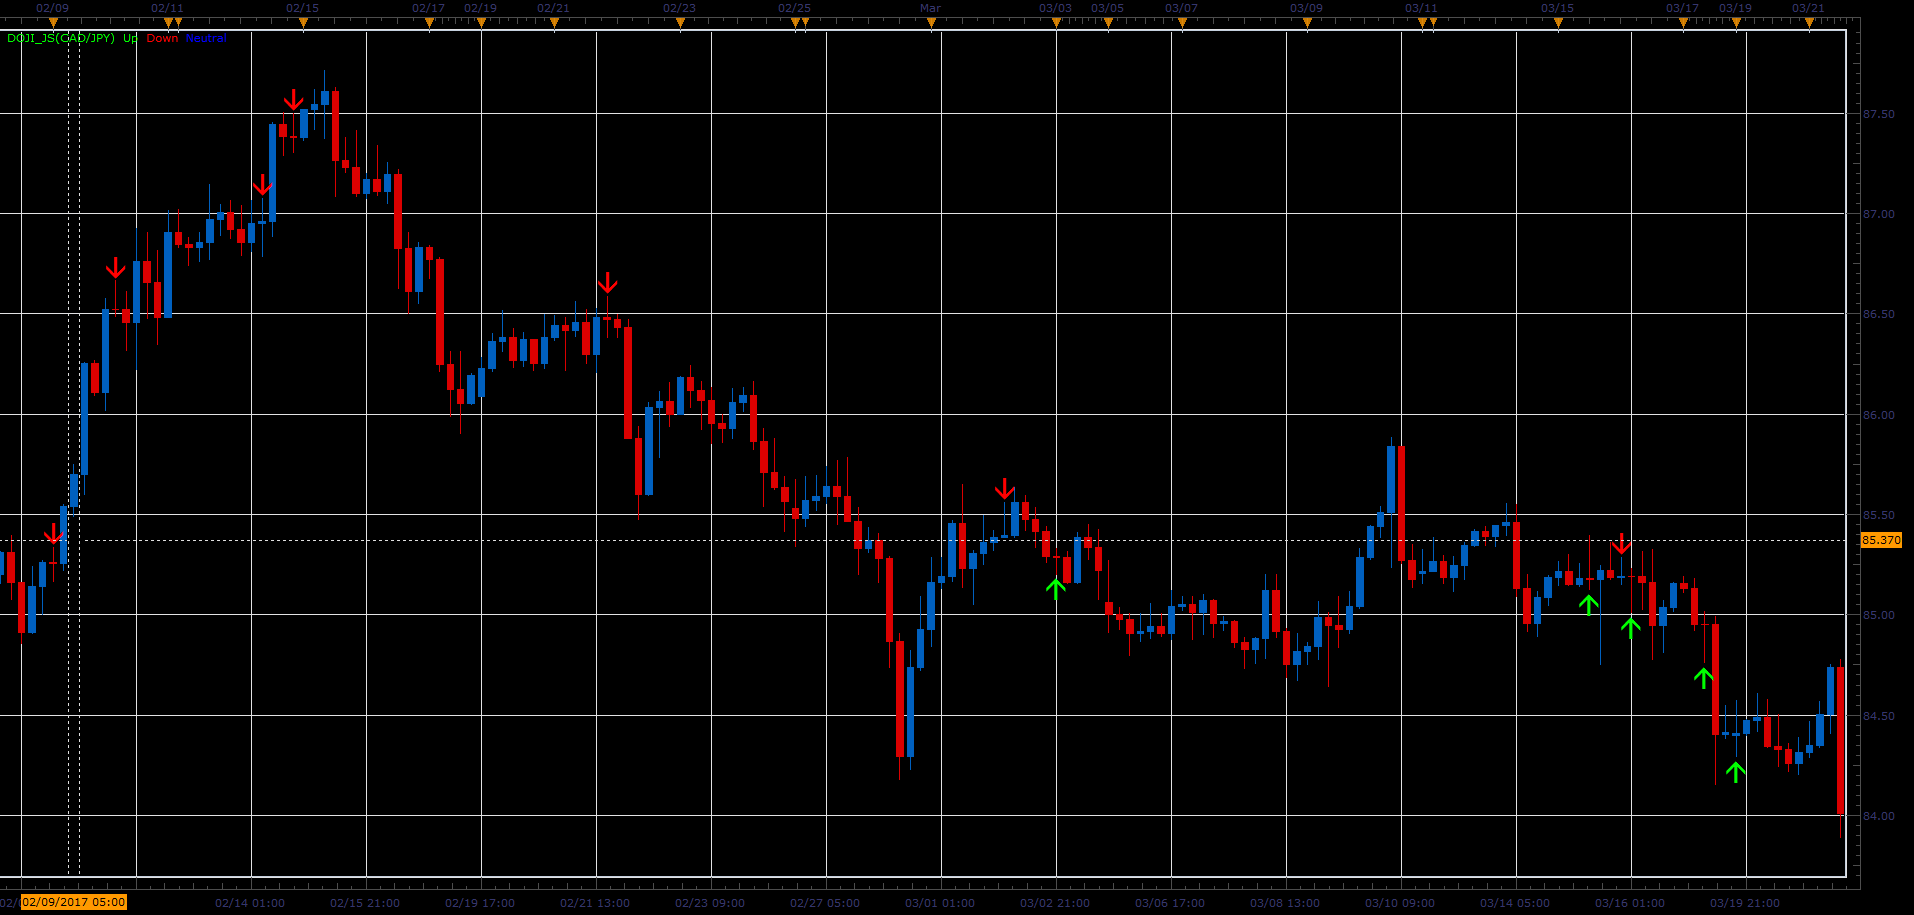The width and height of the screenshot is (1914, 915).
Task: Click the blue 'Neutral' legend label
Action: pos(206,38)
